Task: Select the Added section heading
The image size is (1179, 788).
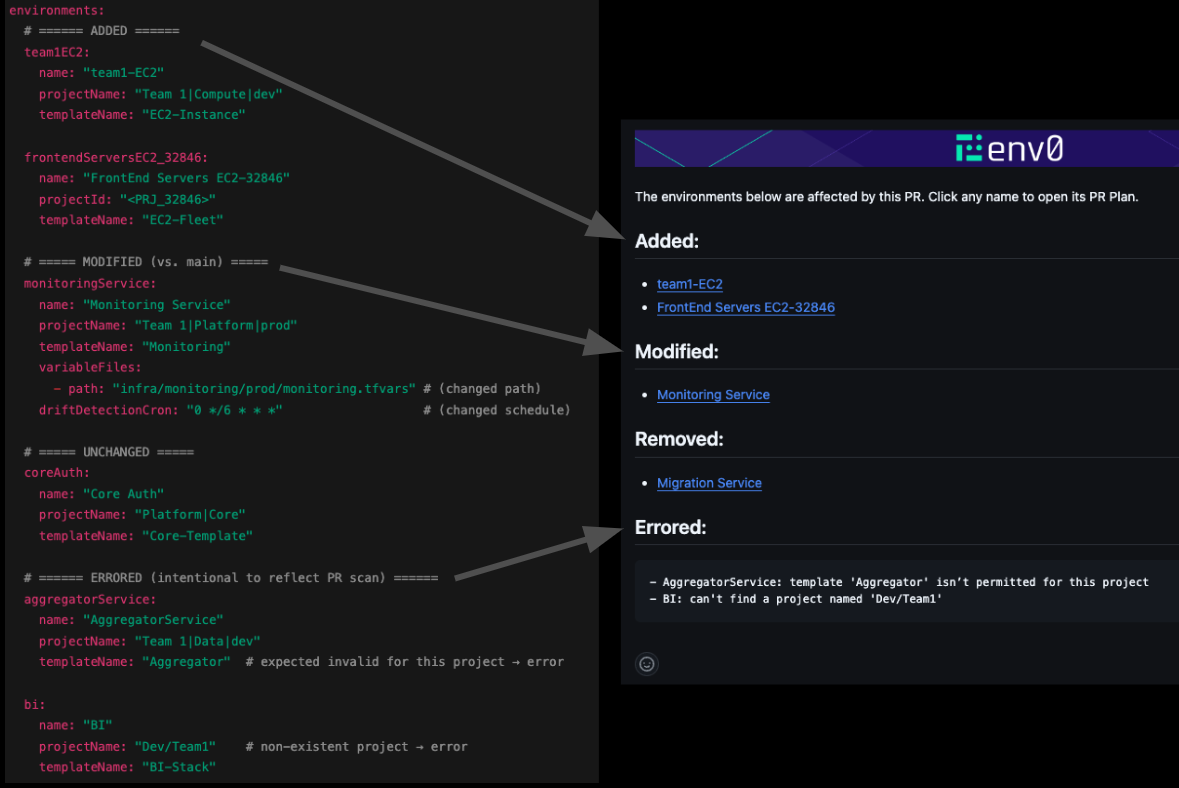Action: (662, 241)
